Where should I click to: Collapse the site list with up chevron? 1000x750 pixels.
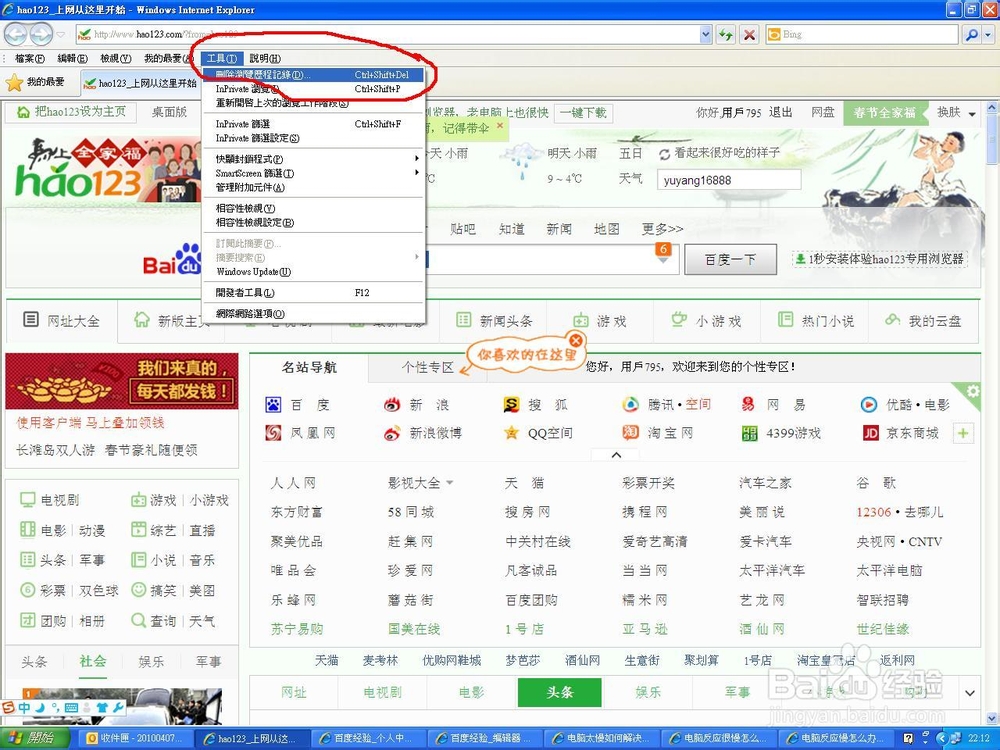click(x=616, y=455)
